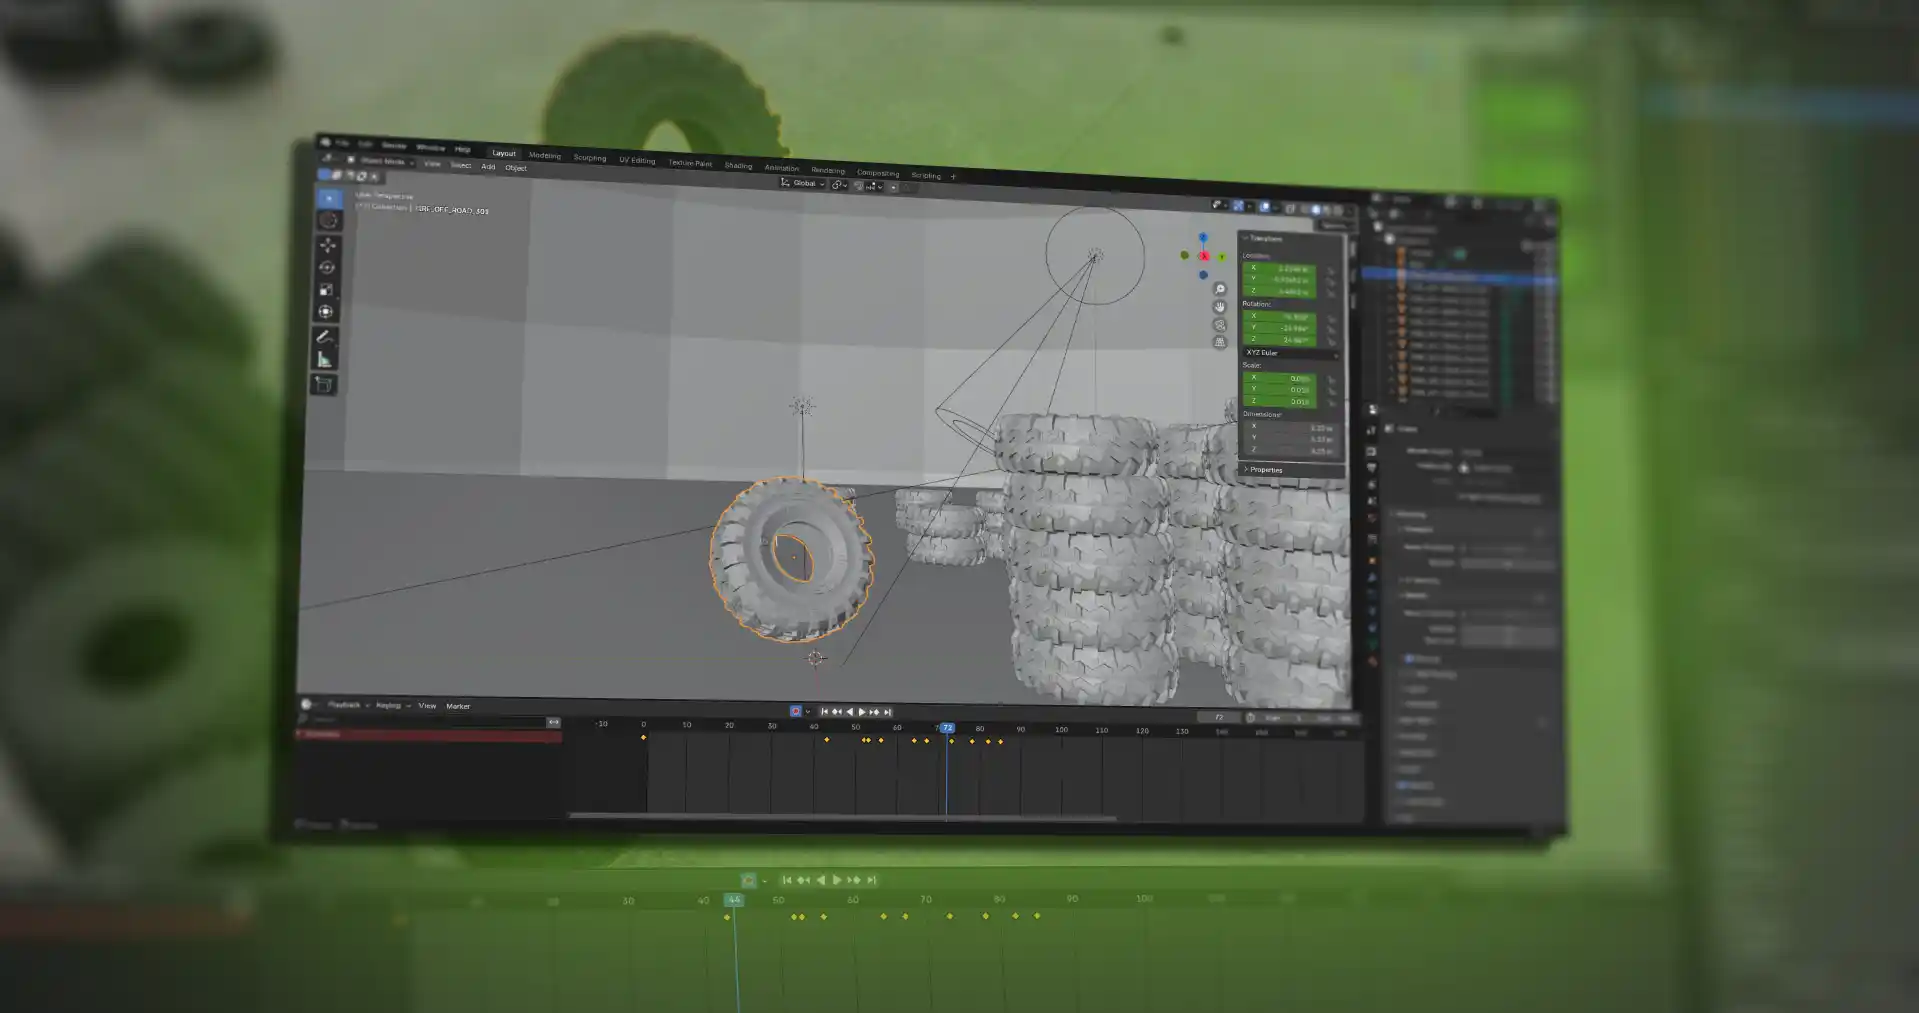Expand the Properties section in sidebar

click(1264, 469)
